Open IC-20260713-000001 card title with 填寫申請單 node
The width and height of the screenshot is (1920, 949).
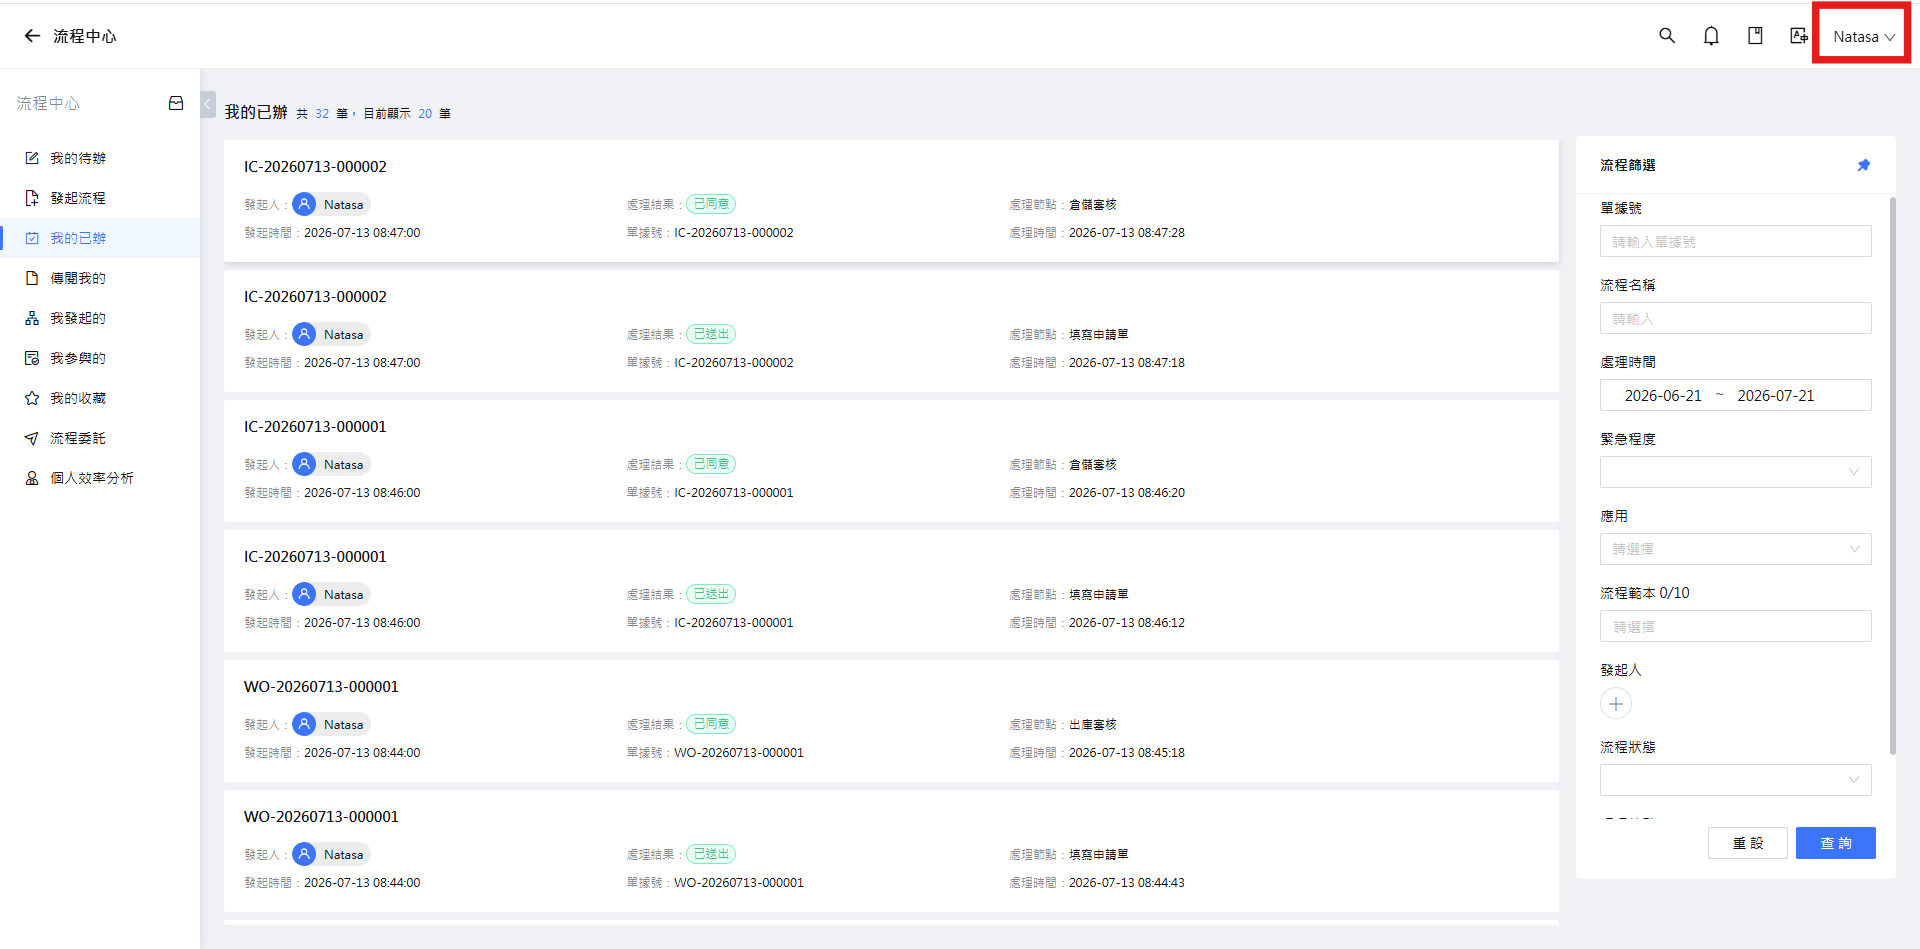(x=315, y=557)
